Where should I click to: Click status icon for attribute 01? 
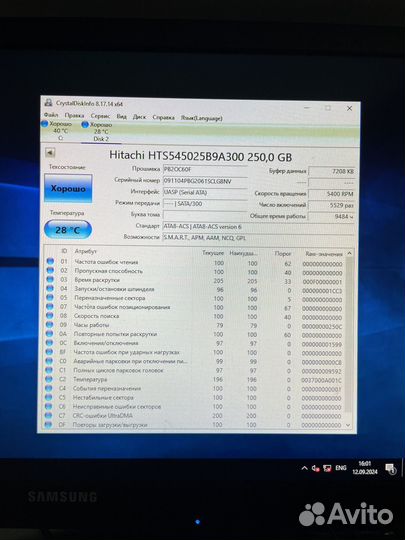(50, 261)
